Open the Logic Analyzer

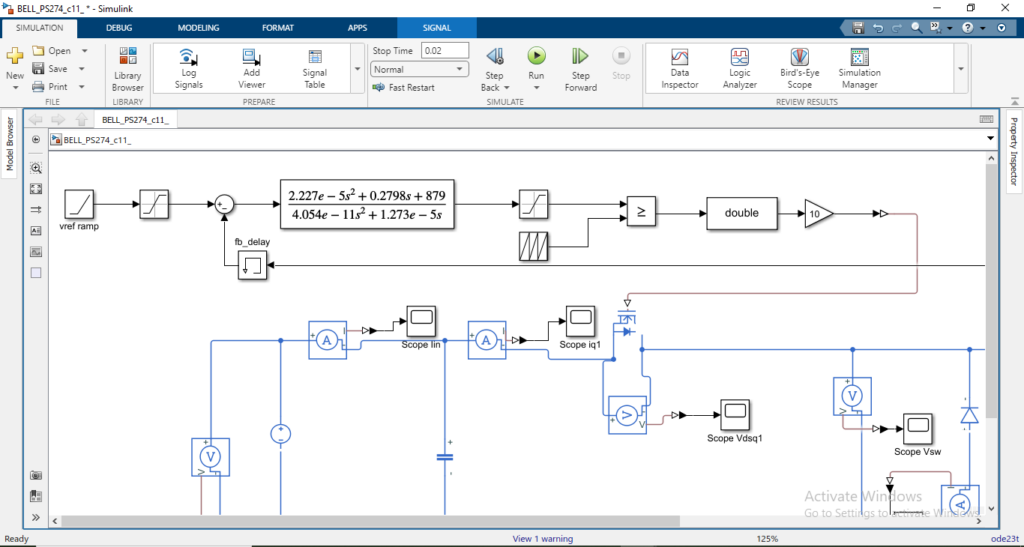pyautogui.click(x=739, y=69)
